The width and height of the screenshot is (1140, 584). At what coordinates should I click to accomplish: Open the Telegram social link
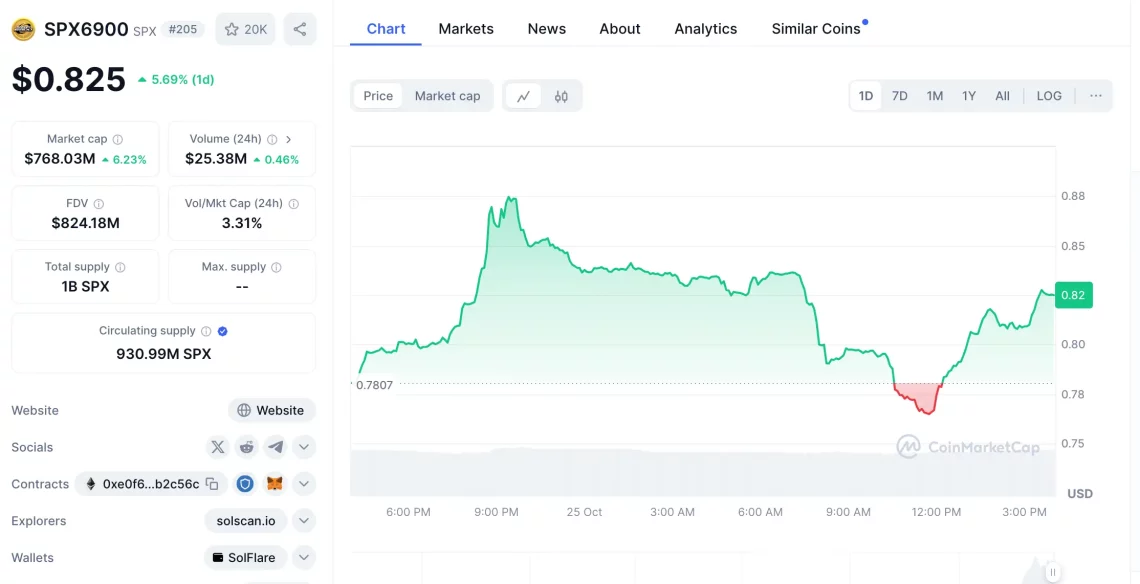[275, 447]
